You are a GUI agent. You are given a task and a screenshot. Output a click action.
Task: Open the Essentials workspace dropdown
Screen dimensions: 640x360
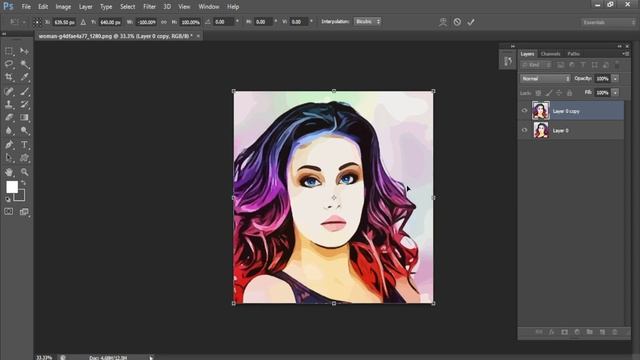tap(609, 22)
